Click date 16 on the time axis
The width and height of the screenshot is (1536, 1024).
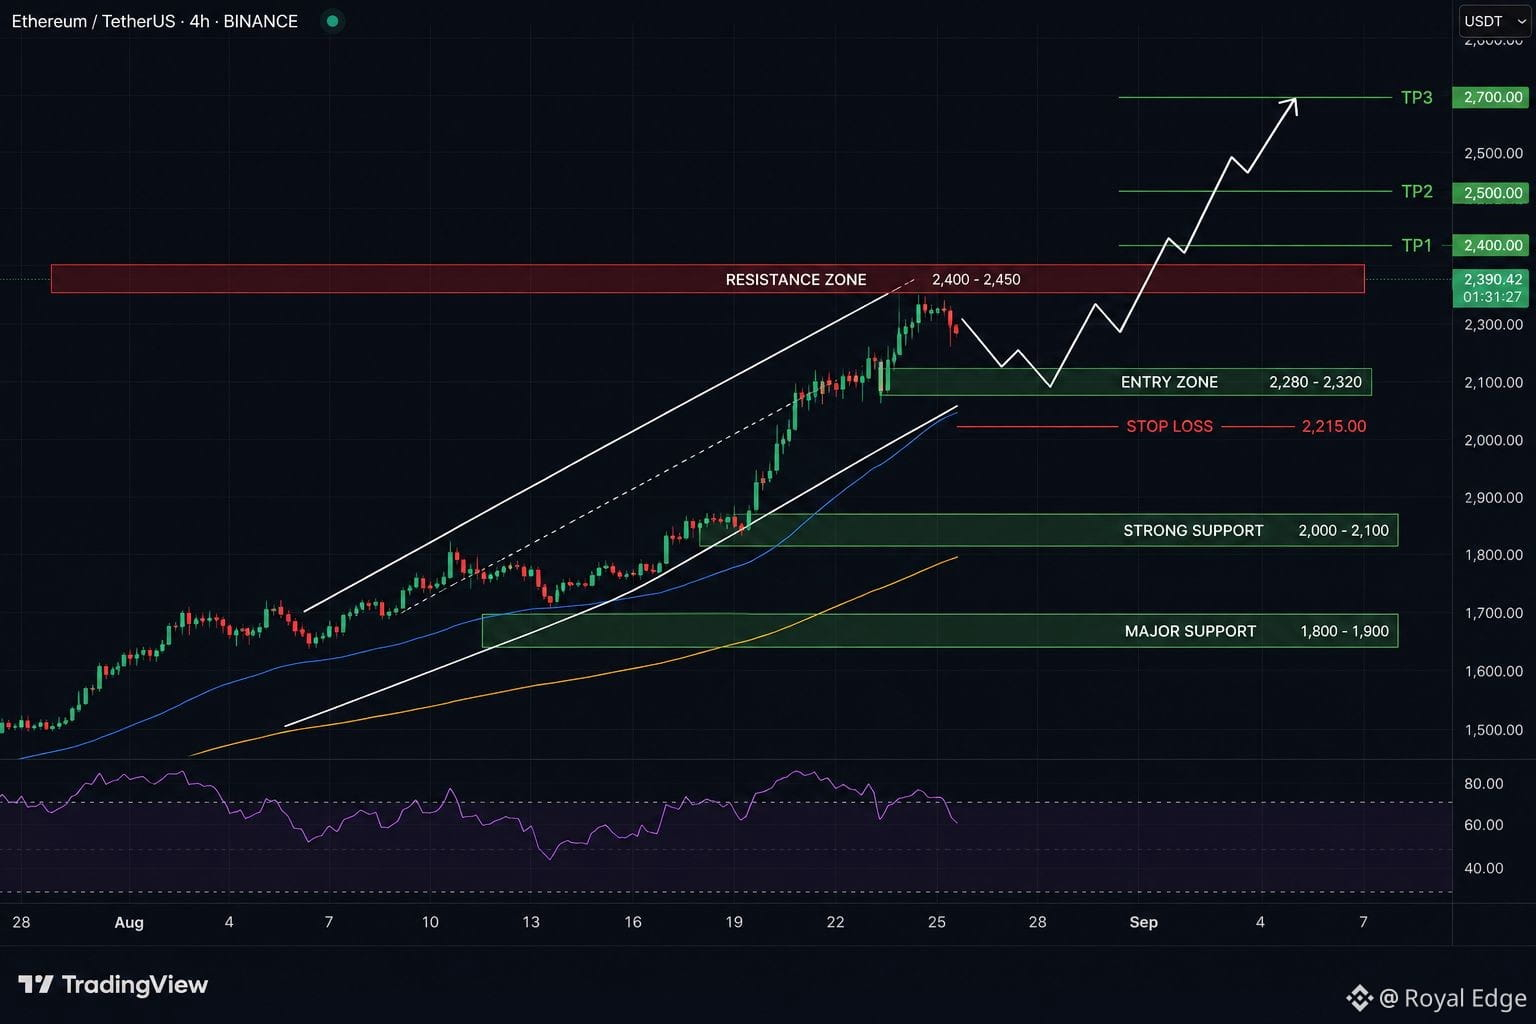tap(633, 922)
